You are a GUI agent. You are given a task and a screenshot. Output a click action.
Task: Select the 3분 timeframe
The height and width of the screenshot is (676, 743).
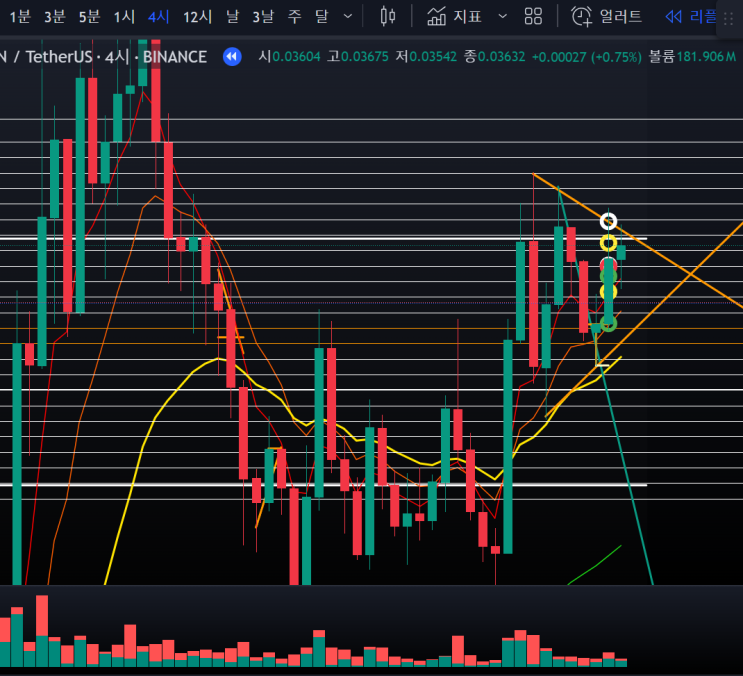coord(54,17)
